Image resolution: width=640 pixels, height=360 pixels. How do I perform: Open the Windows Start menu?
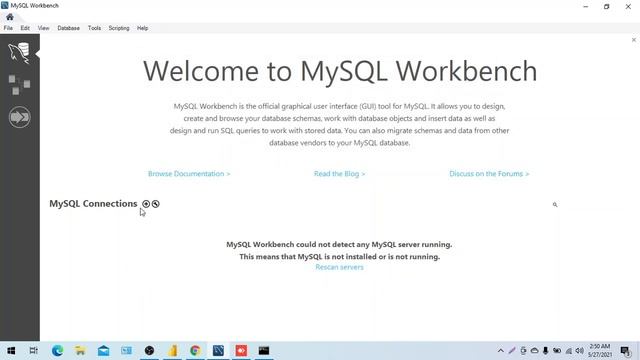(11, 351)
